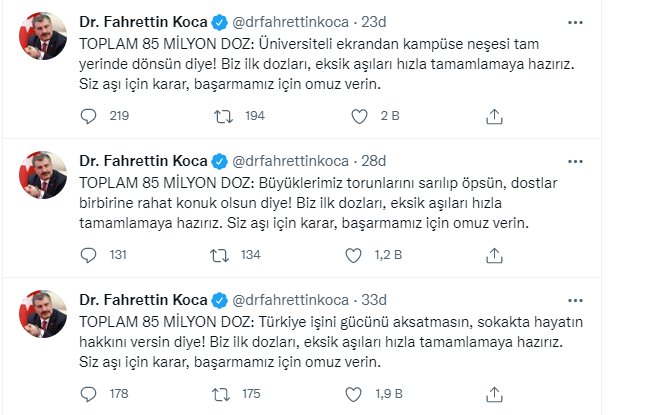Retweet the tweet showing 175 retweets

[221, 394]
